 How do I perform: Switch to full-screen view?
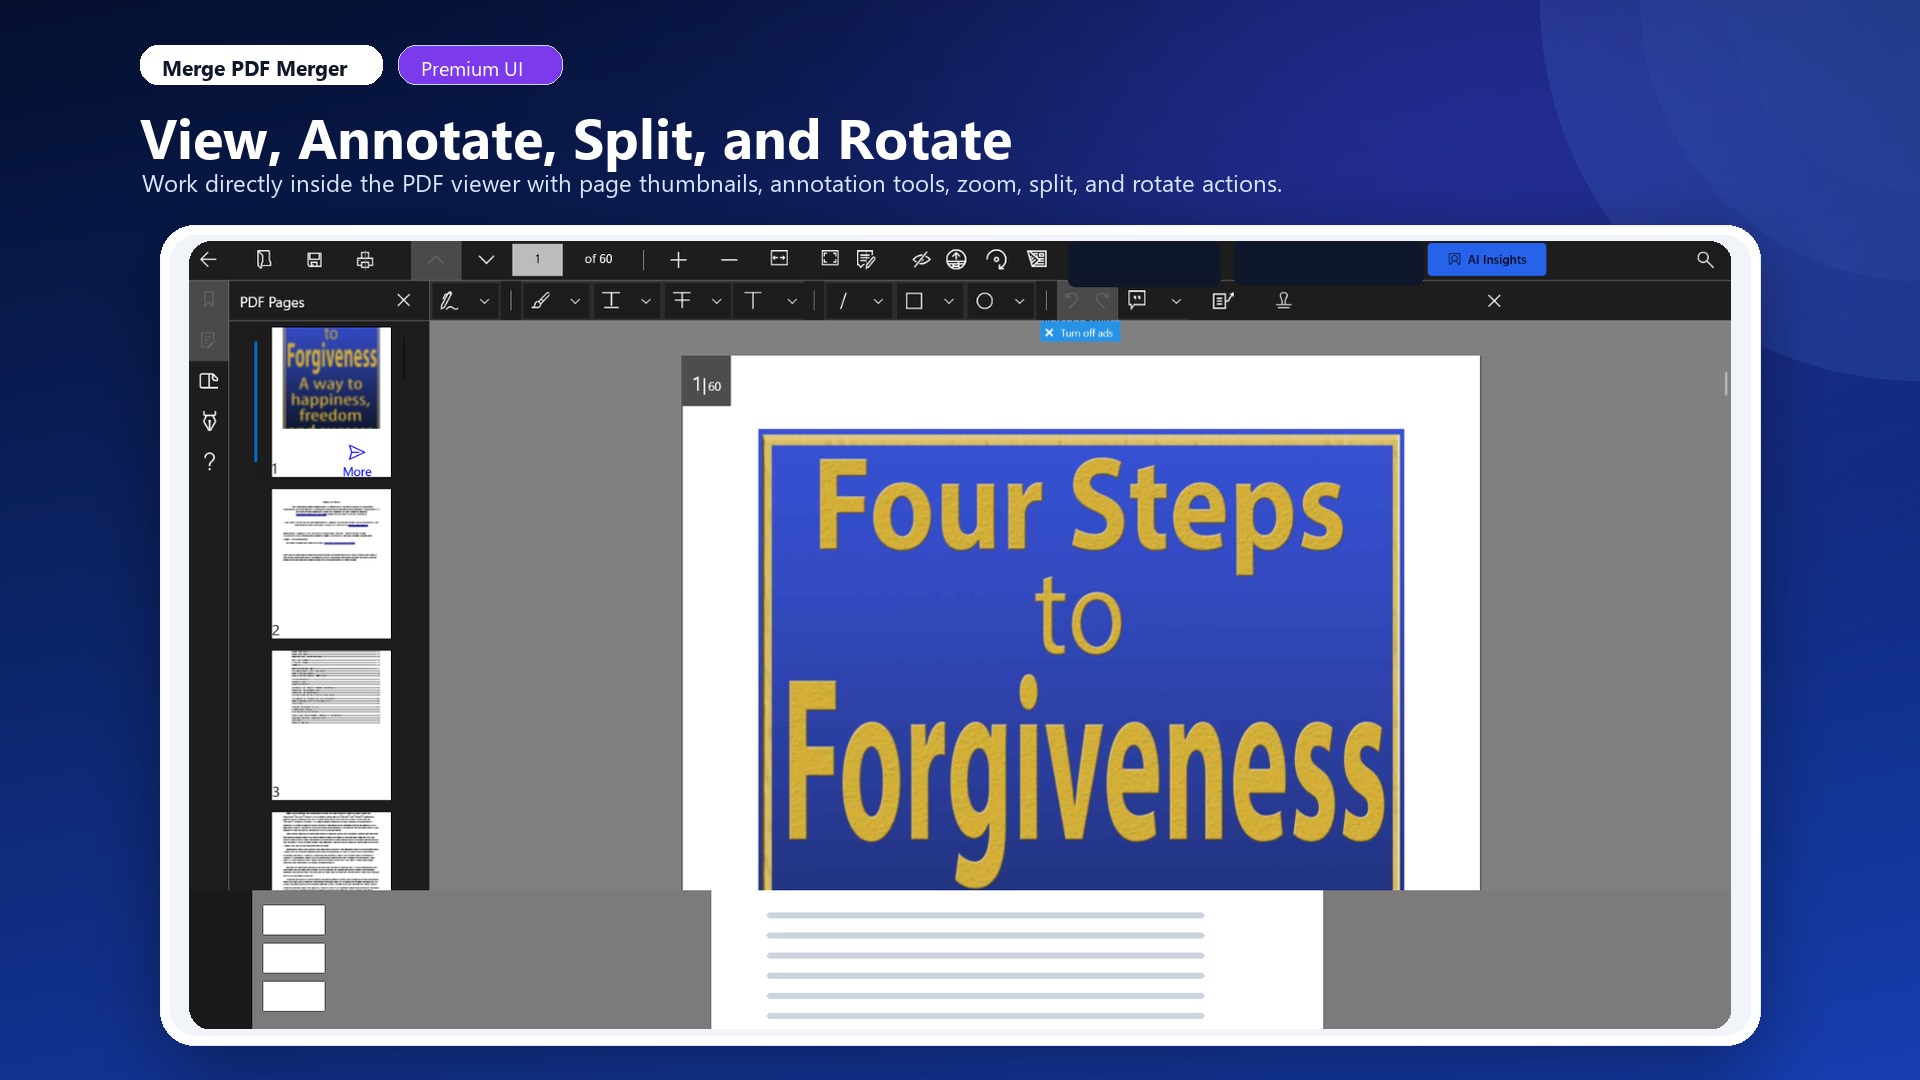[x=830, y=259]
